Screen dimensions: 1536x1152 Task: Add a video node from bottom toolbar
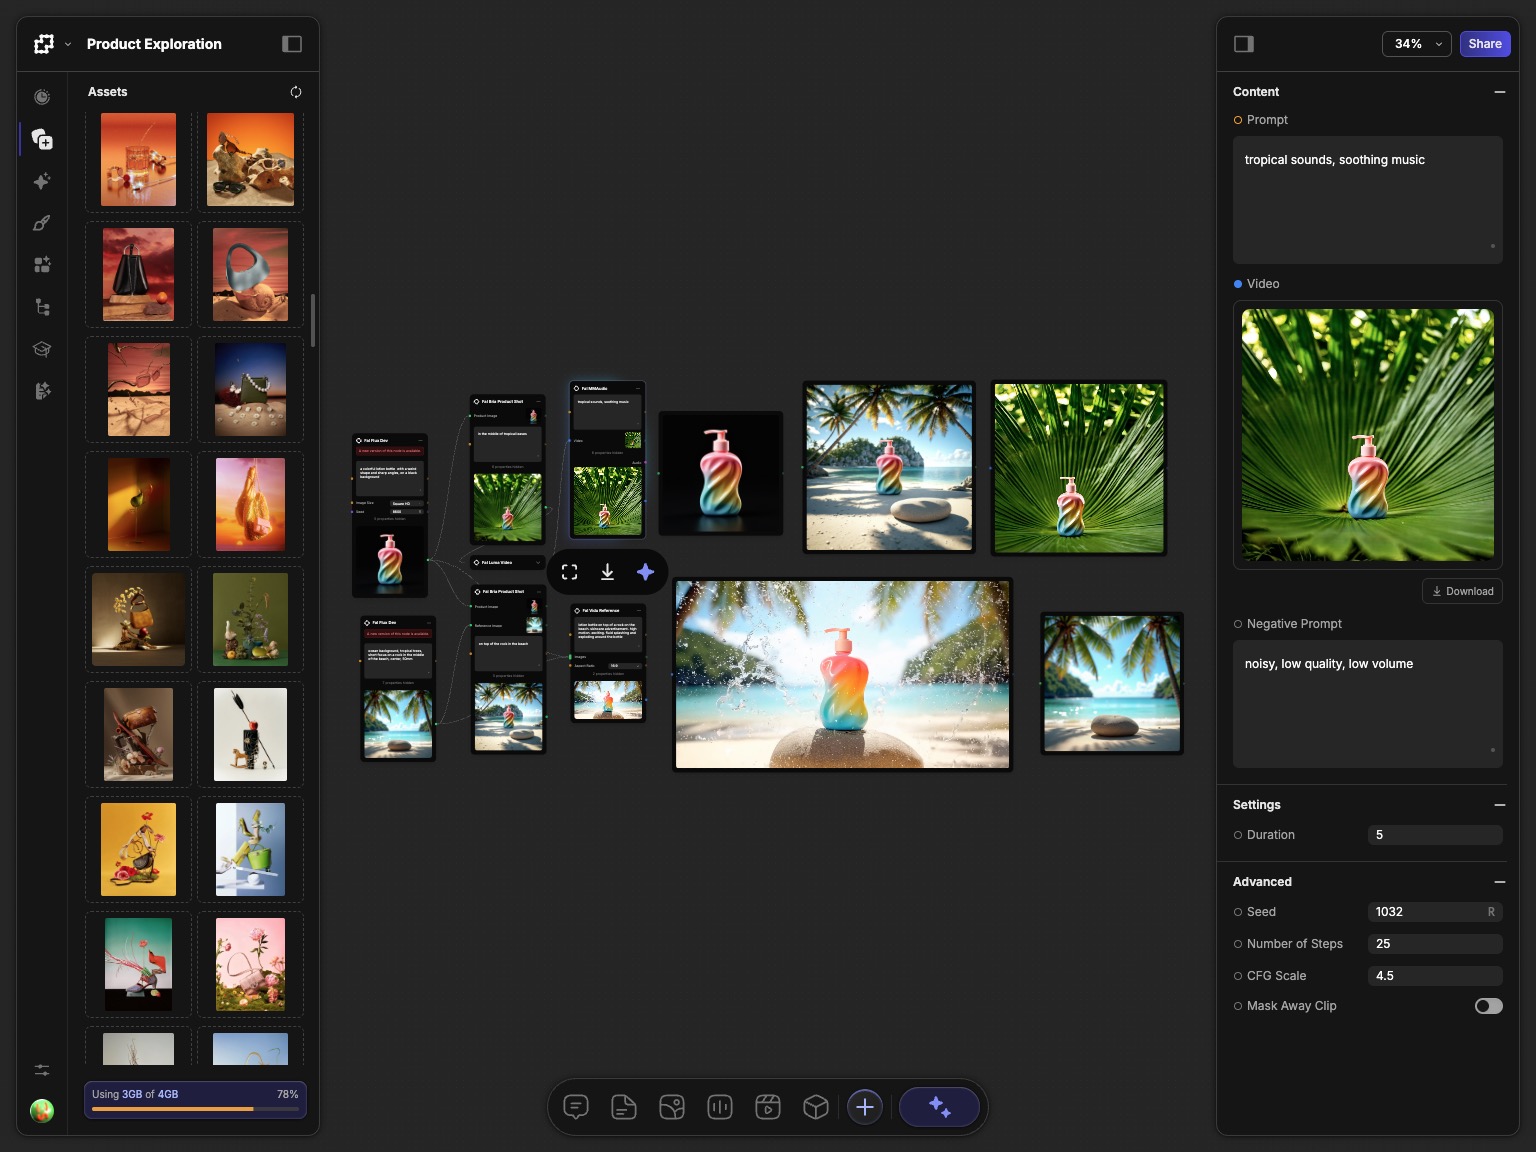pos(768,1107)
